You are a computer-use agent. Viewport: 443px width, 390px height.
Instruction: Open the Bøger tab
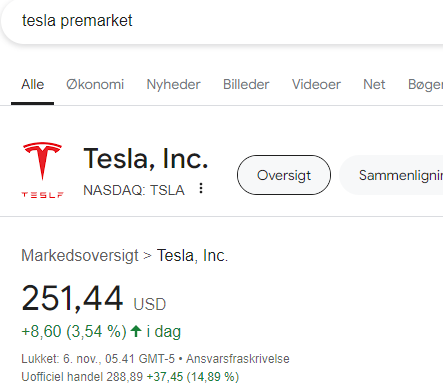pos(425,85)
